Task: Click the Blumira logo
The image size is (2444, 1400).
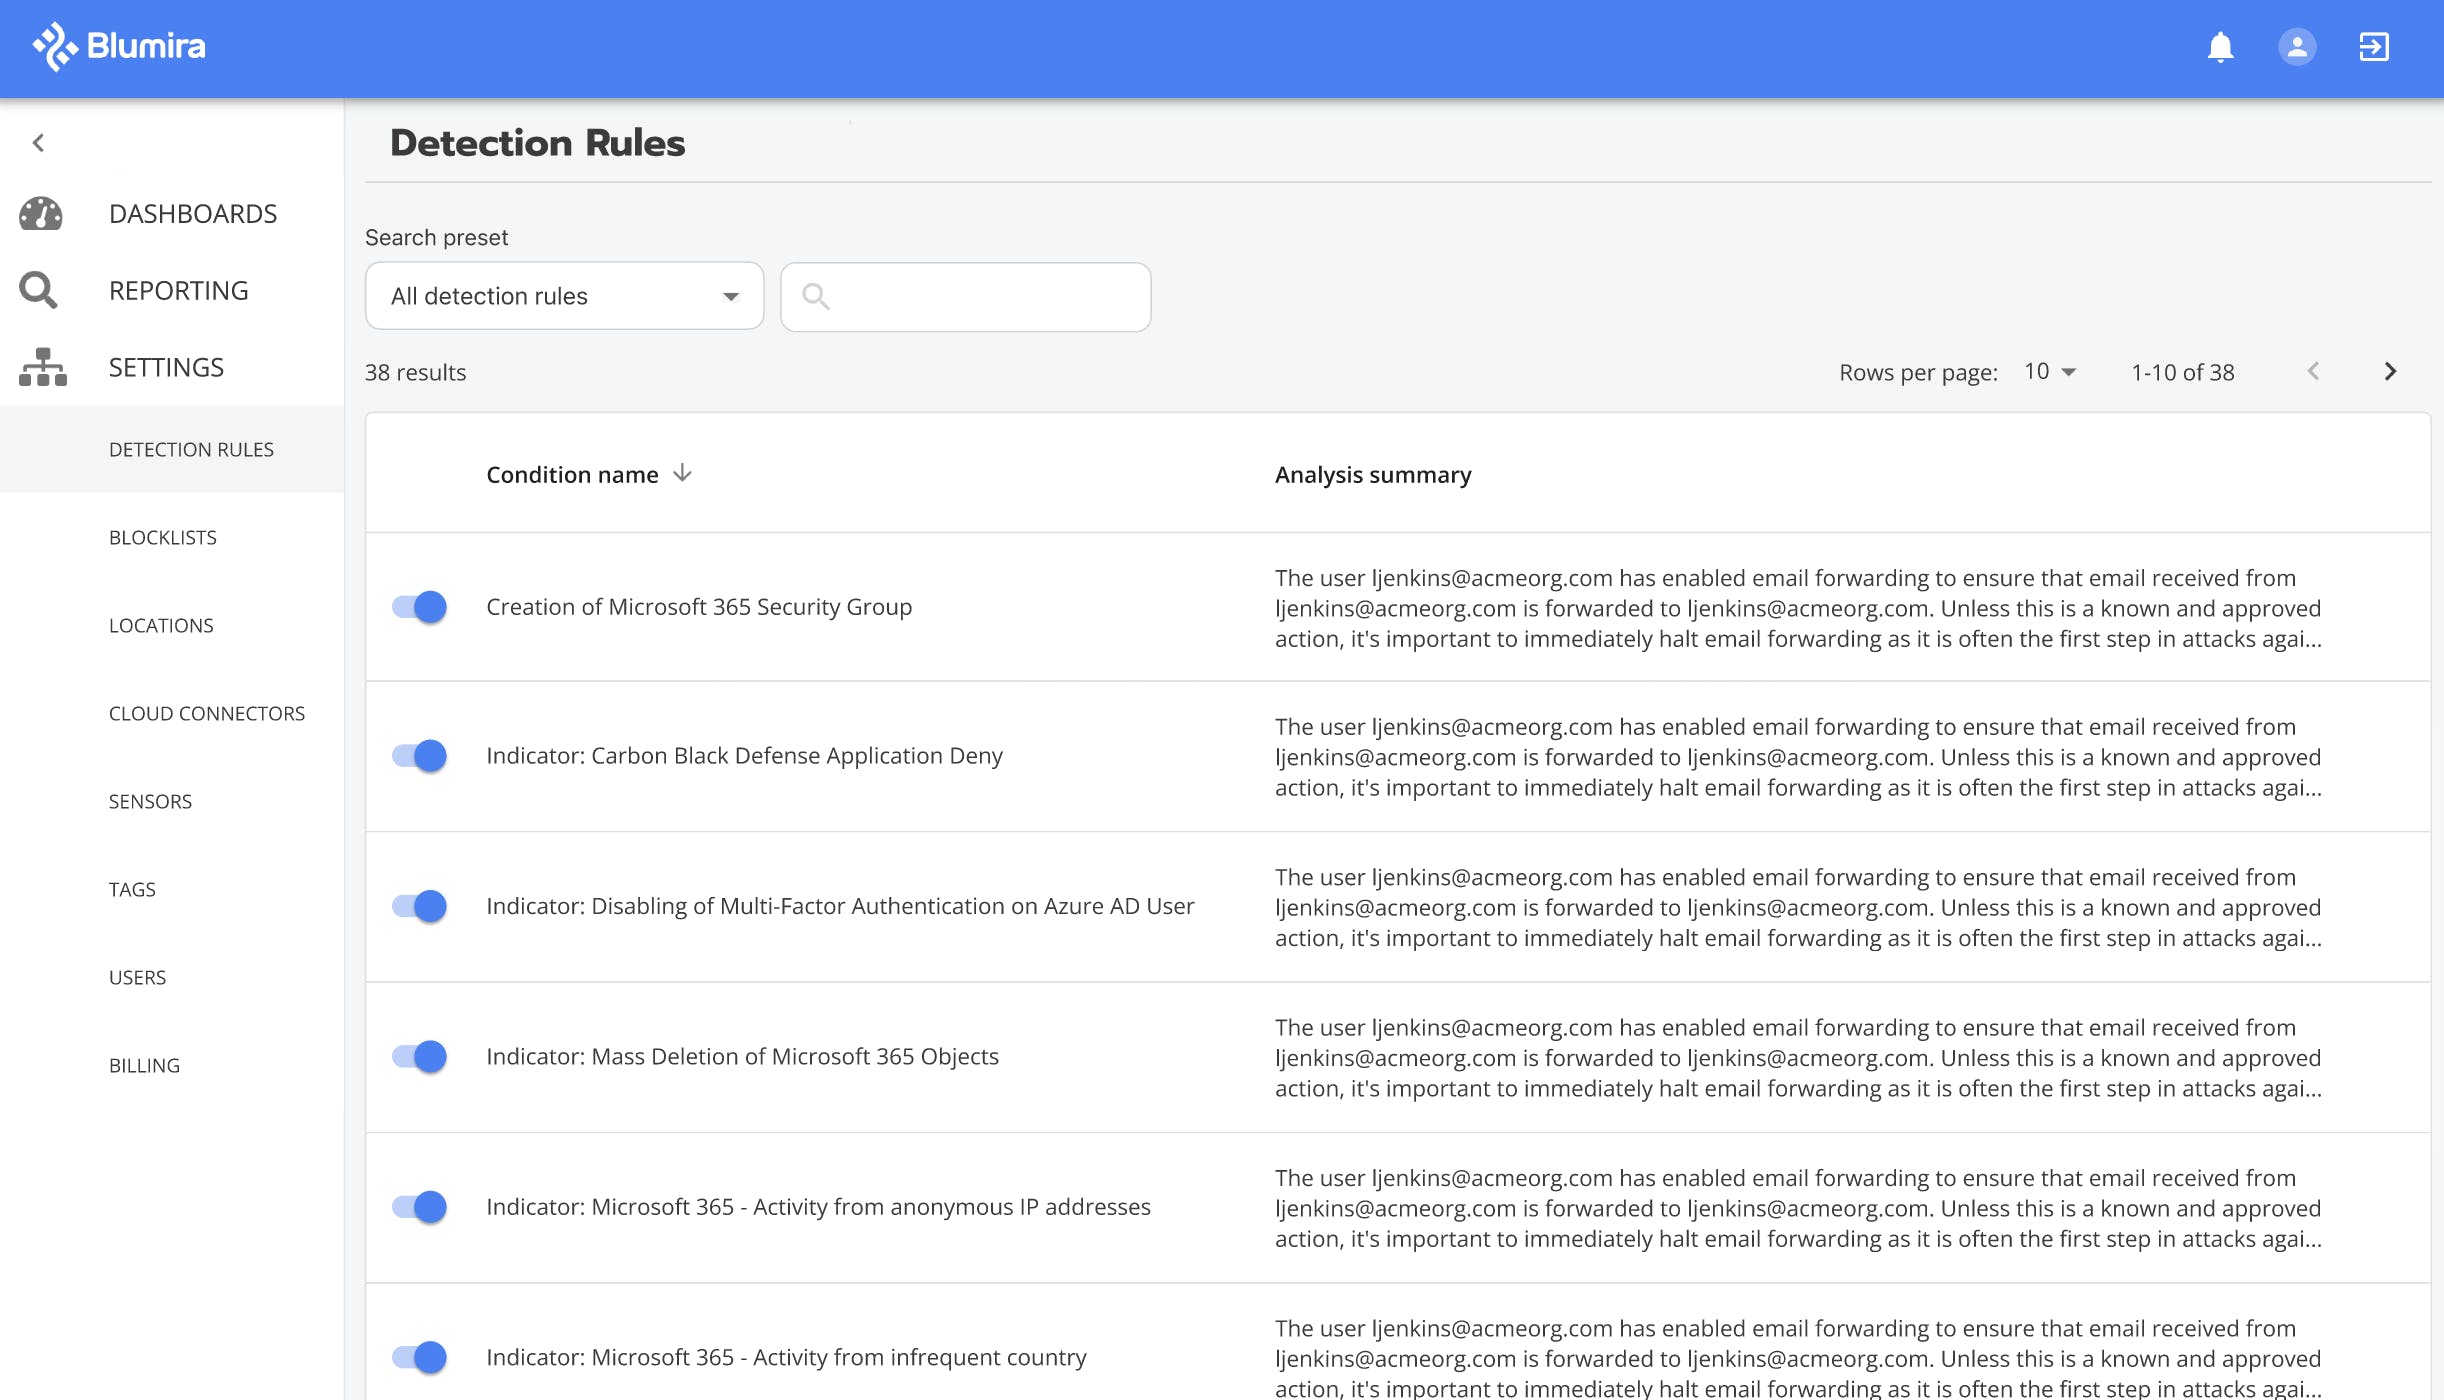Action: pos(119,46)
